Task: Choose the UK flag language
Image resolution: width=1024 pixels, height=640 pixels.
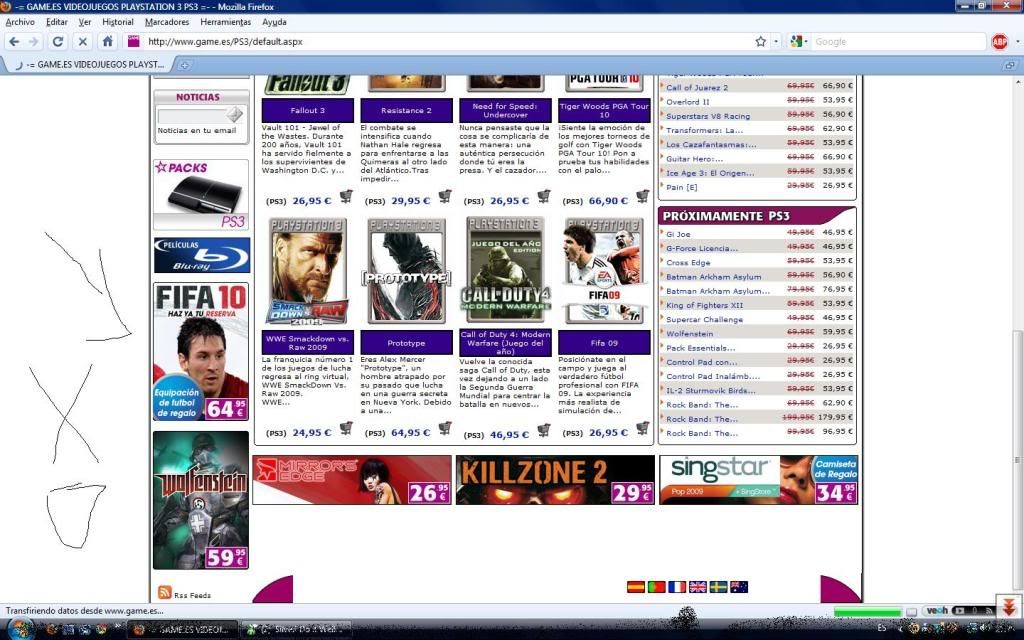Action: coord(698,587)
